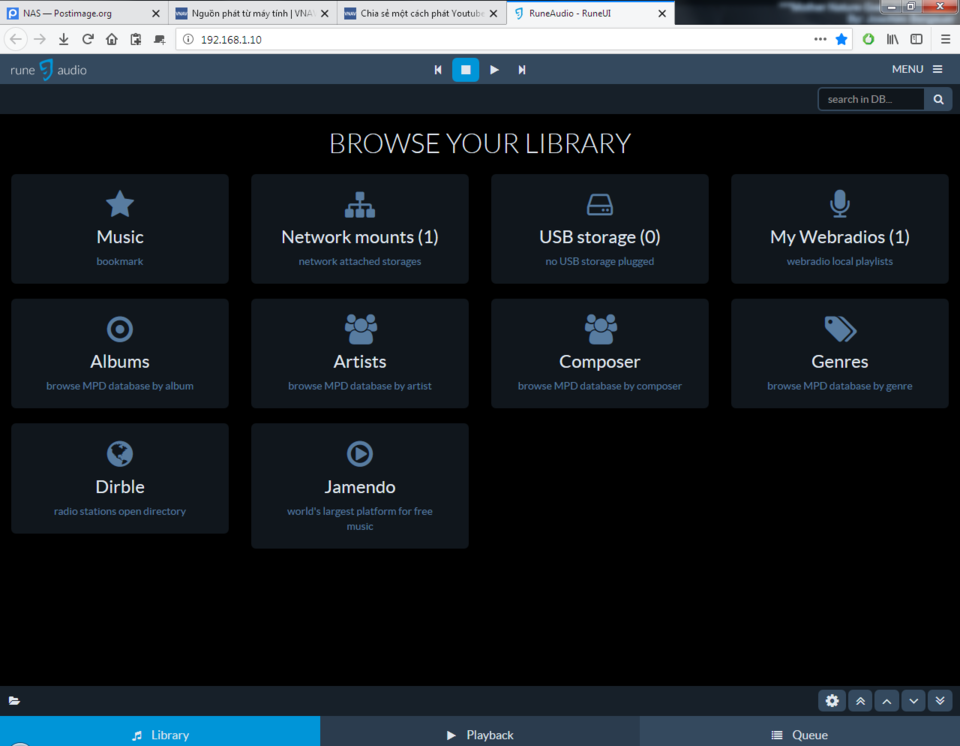Open page actions three-dots menu
The height and width of the screenshot is (746, 960).
pyautogui.click(x=820, y=39)
